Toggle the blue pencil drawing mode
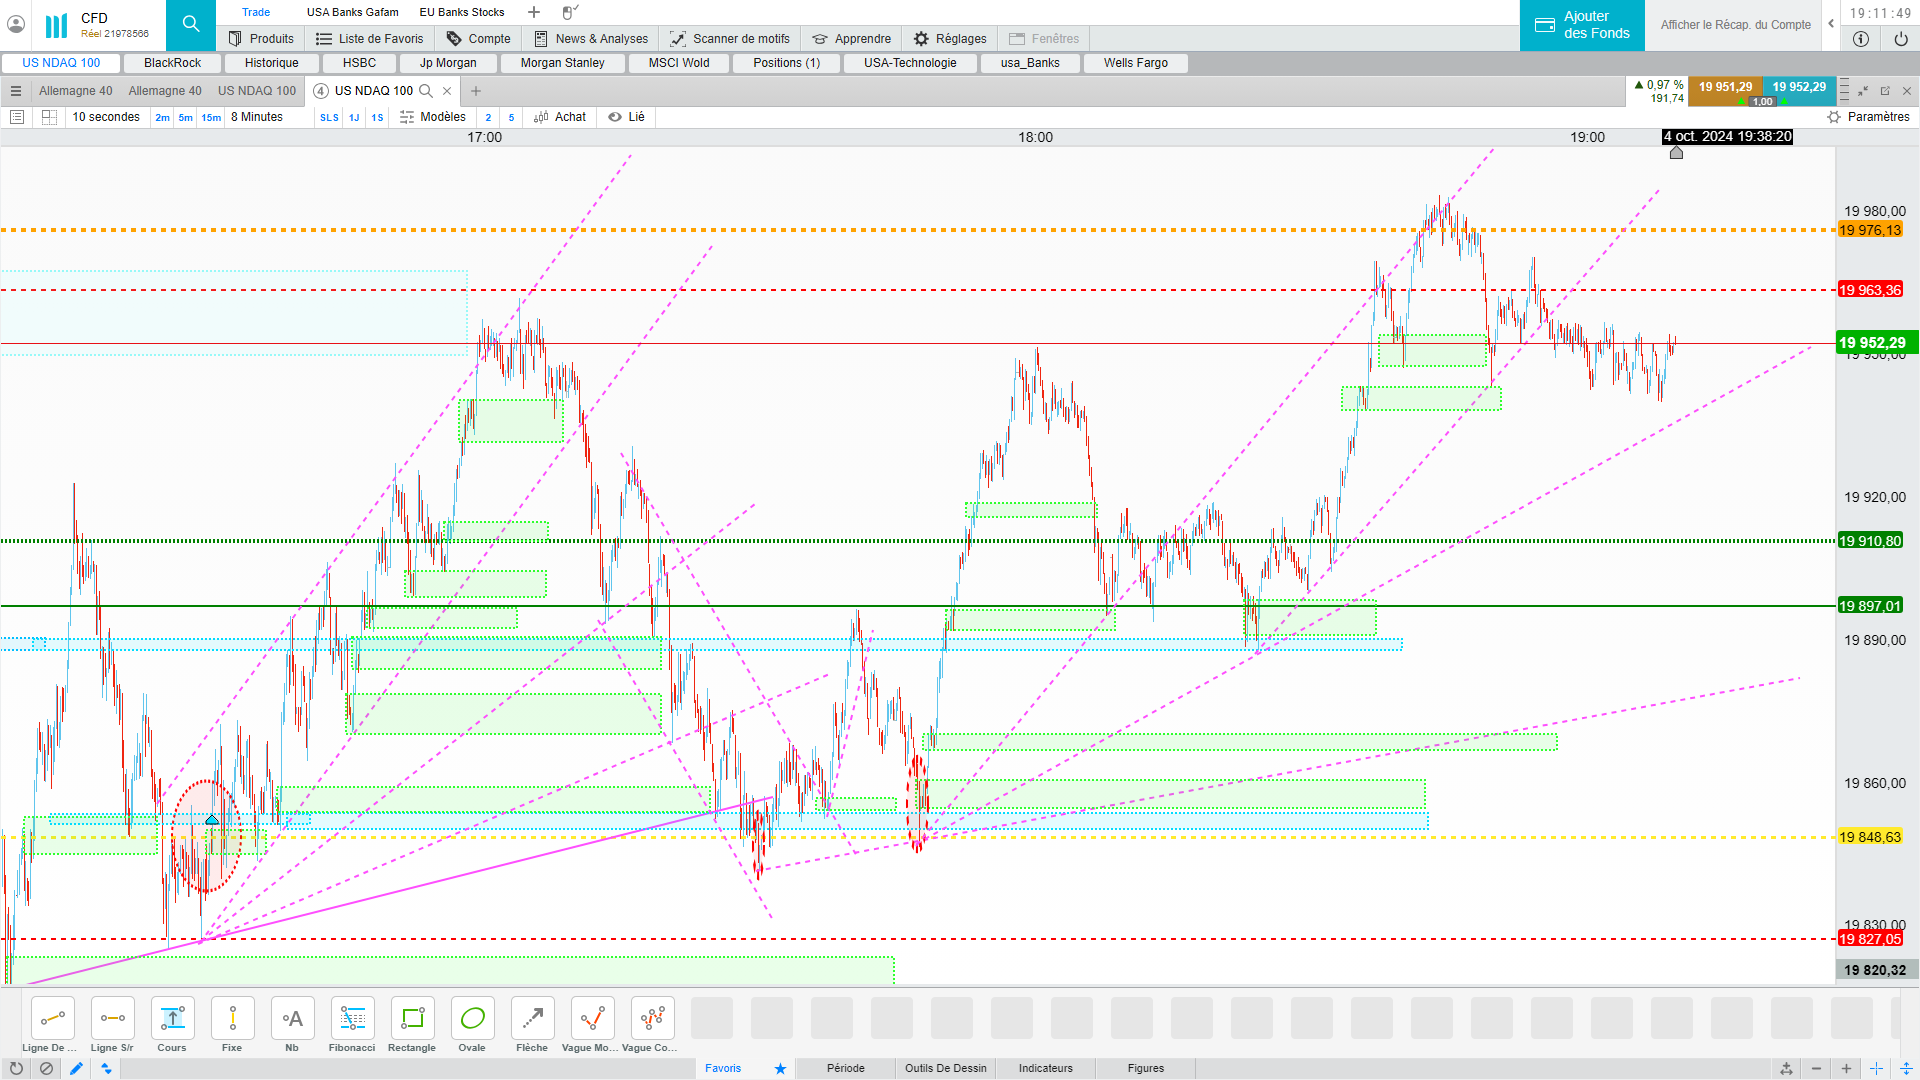 [x=76, y=1068]
